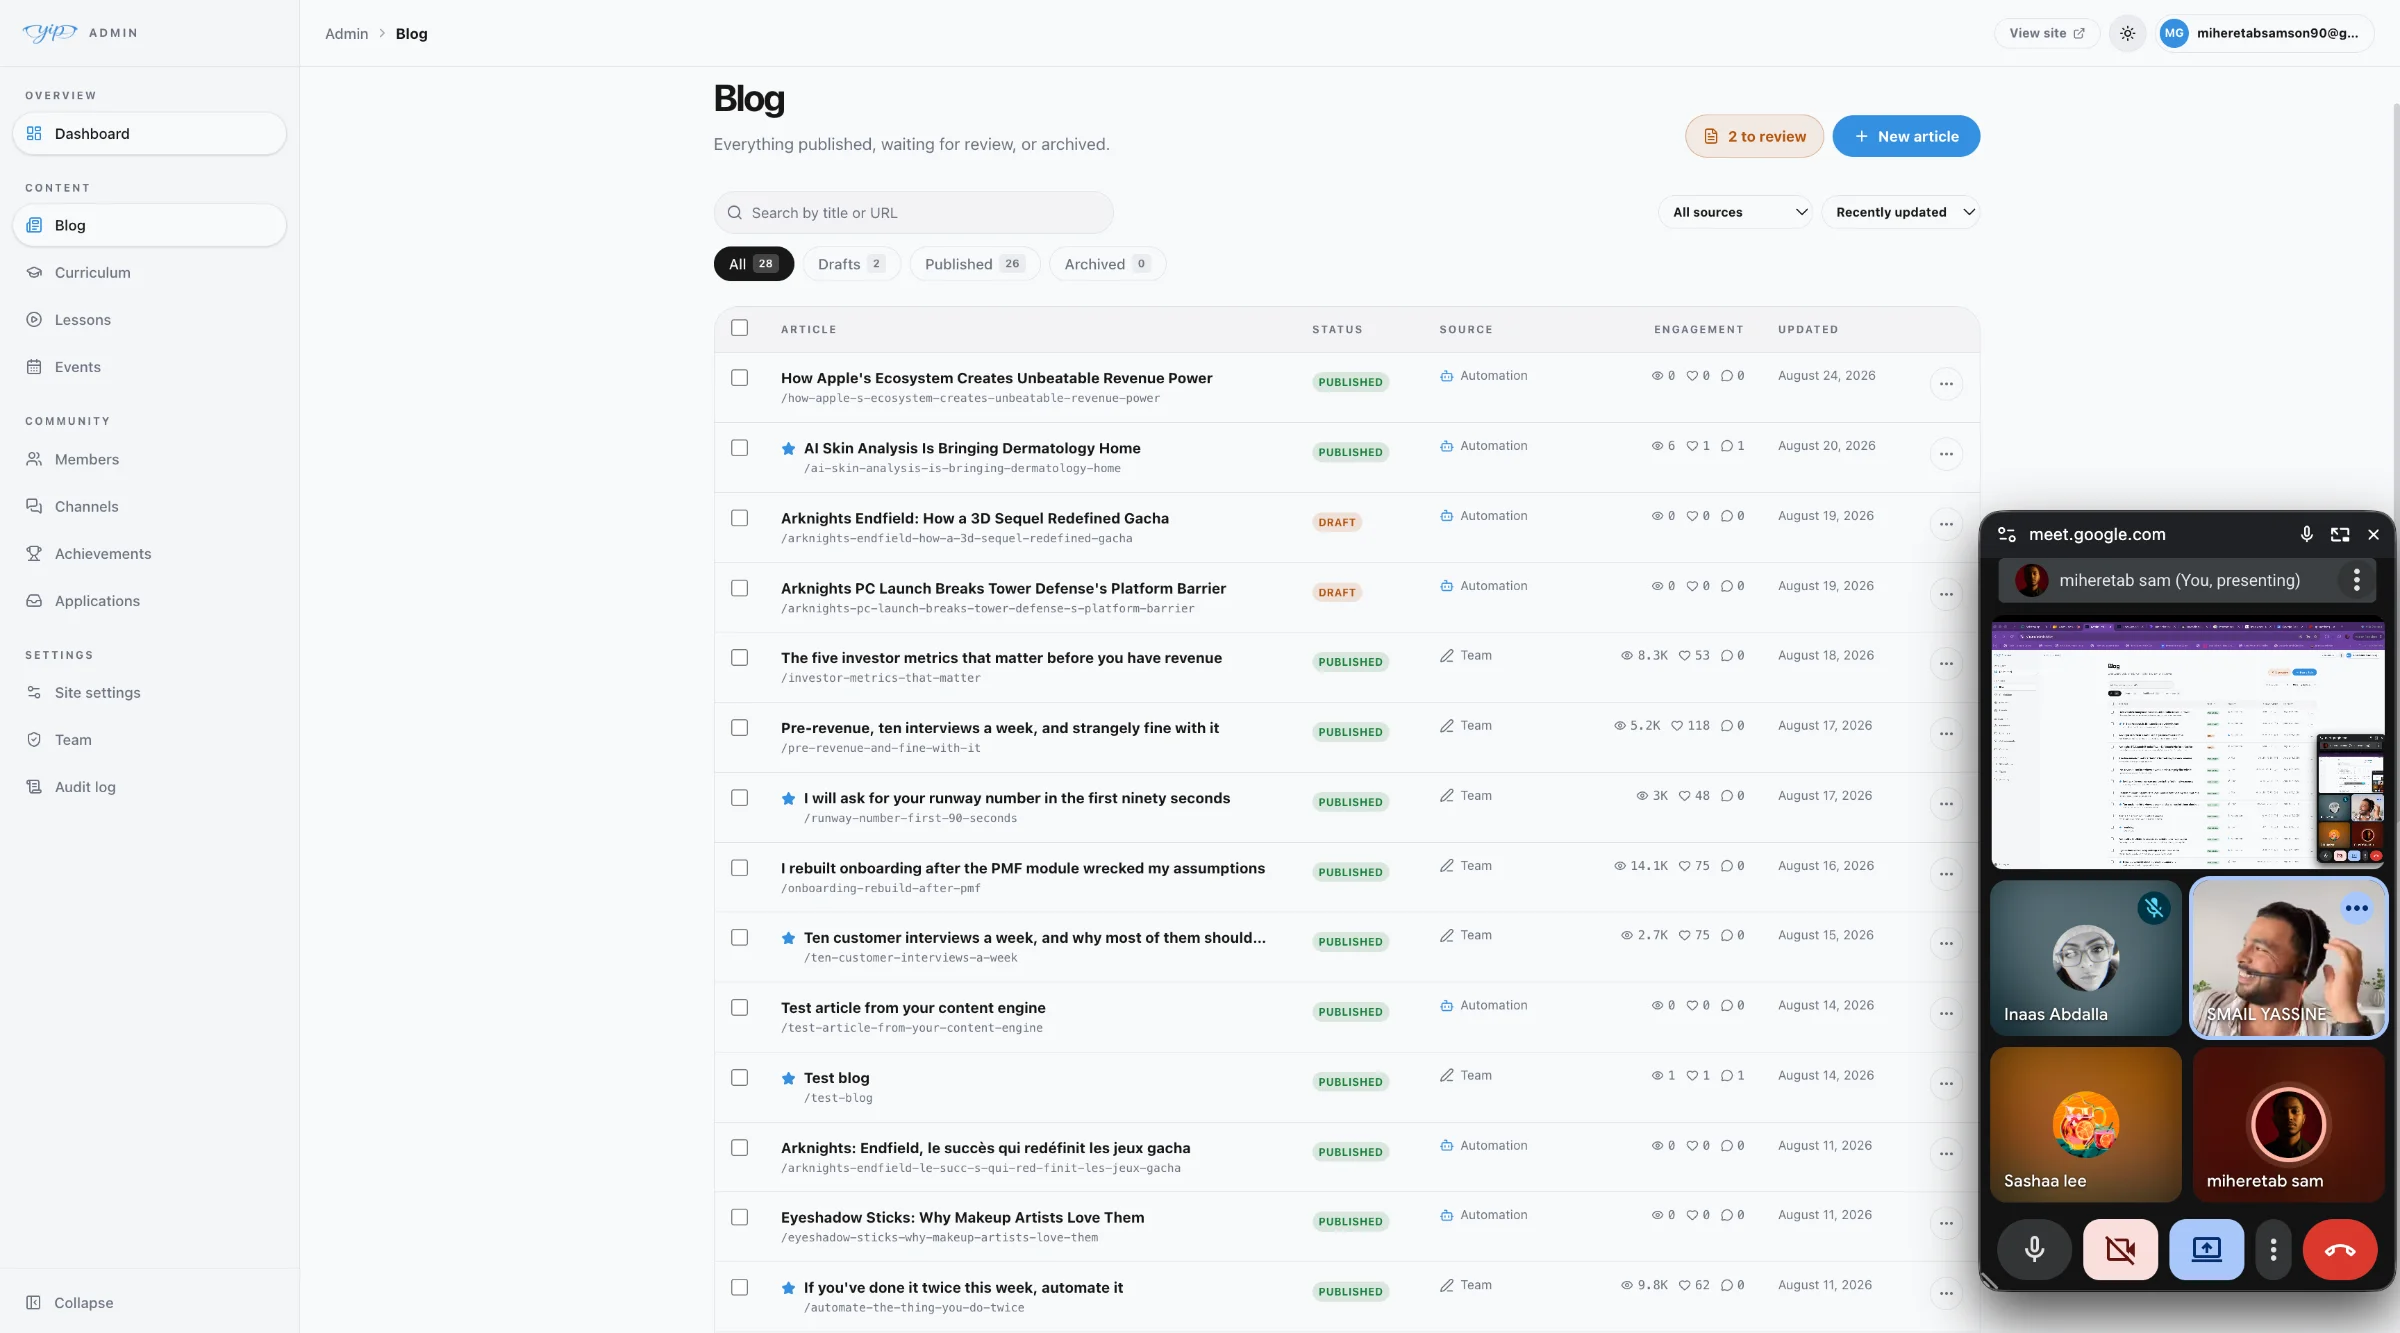Focus the Search by title or URL field
The height and width of the screenshot is (1333, 2400).
(913, 213)
